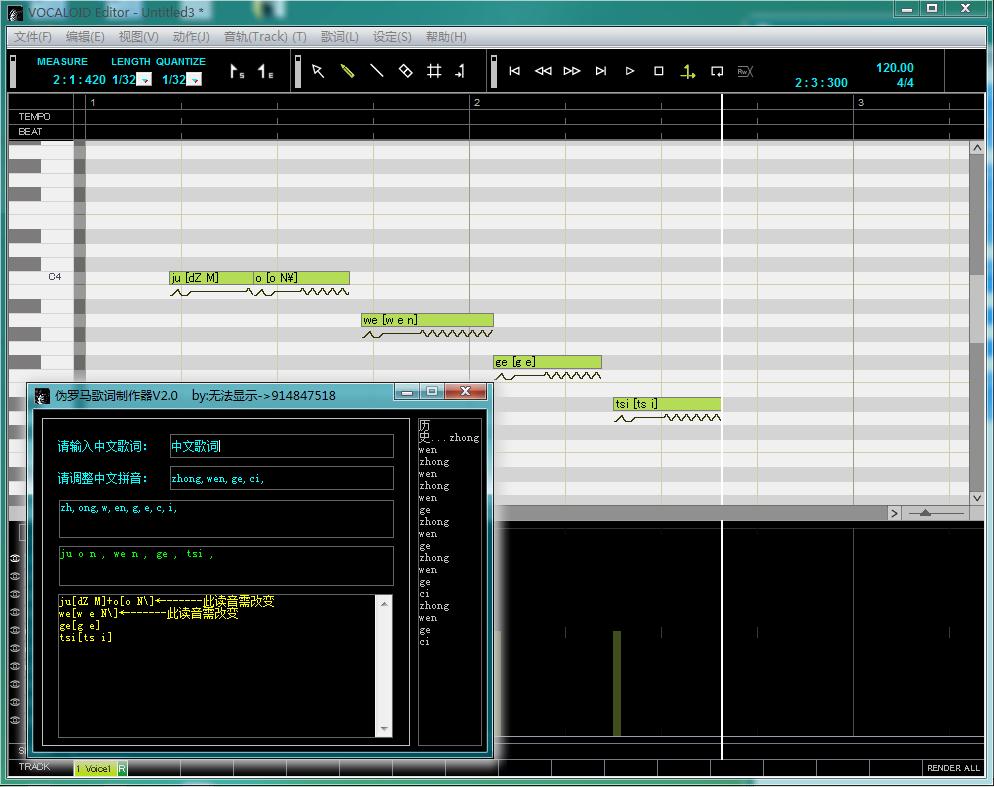The width and height of the screenshot is (994, 787).
Task: Toggle the grid display icon
Action: [434, 71]
